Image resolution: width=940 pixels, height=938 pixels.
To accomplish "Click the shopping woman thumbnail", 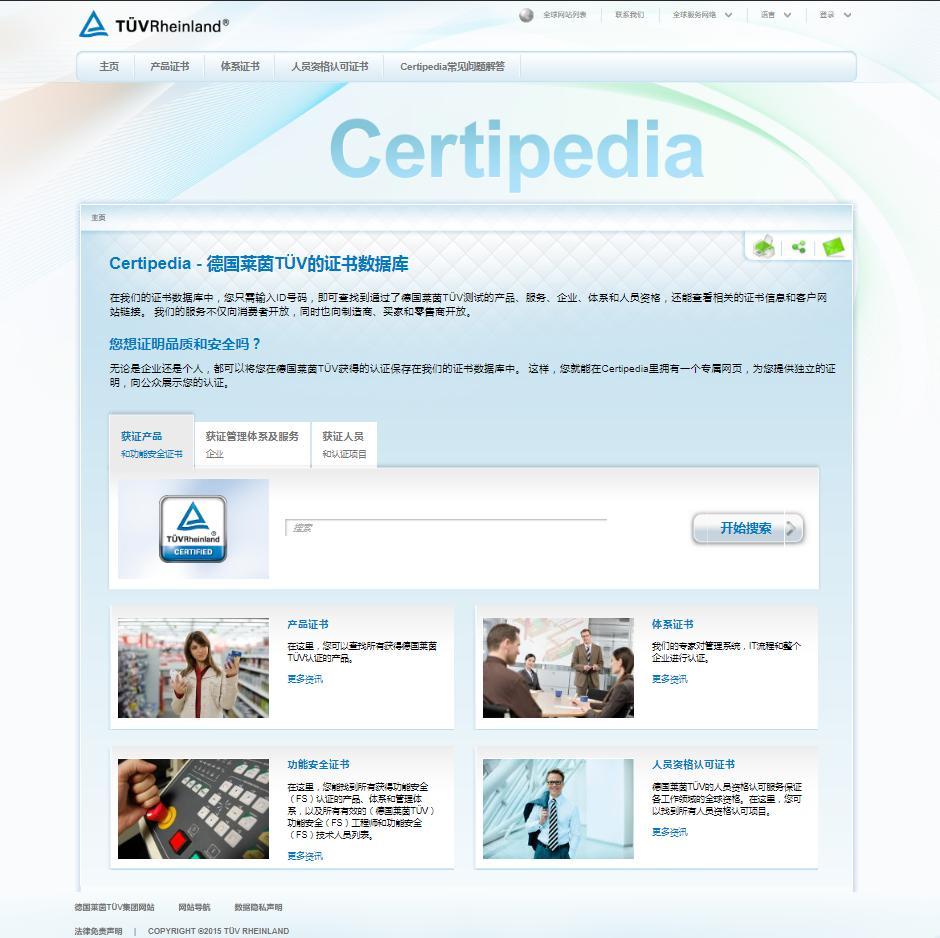I will (x=193, y=668).
